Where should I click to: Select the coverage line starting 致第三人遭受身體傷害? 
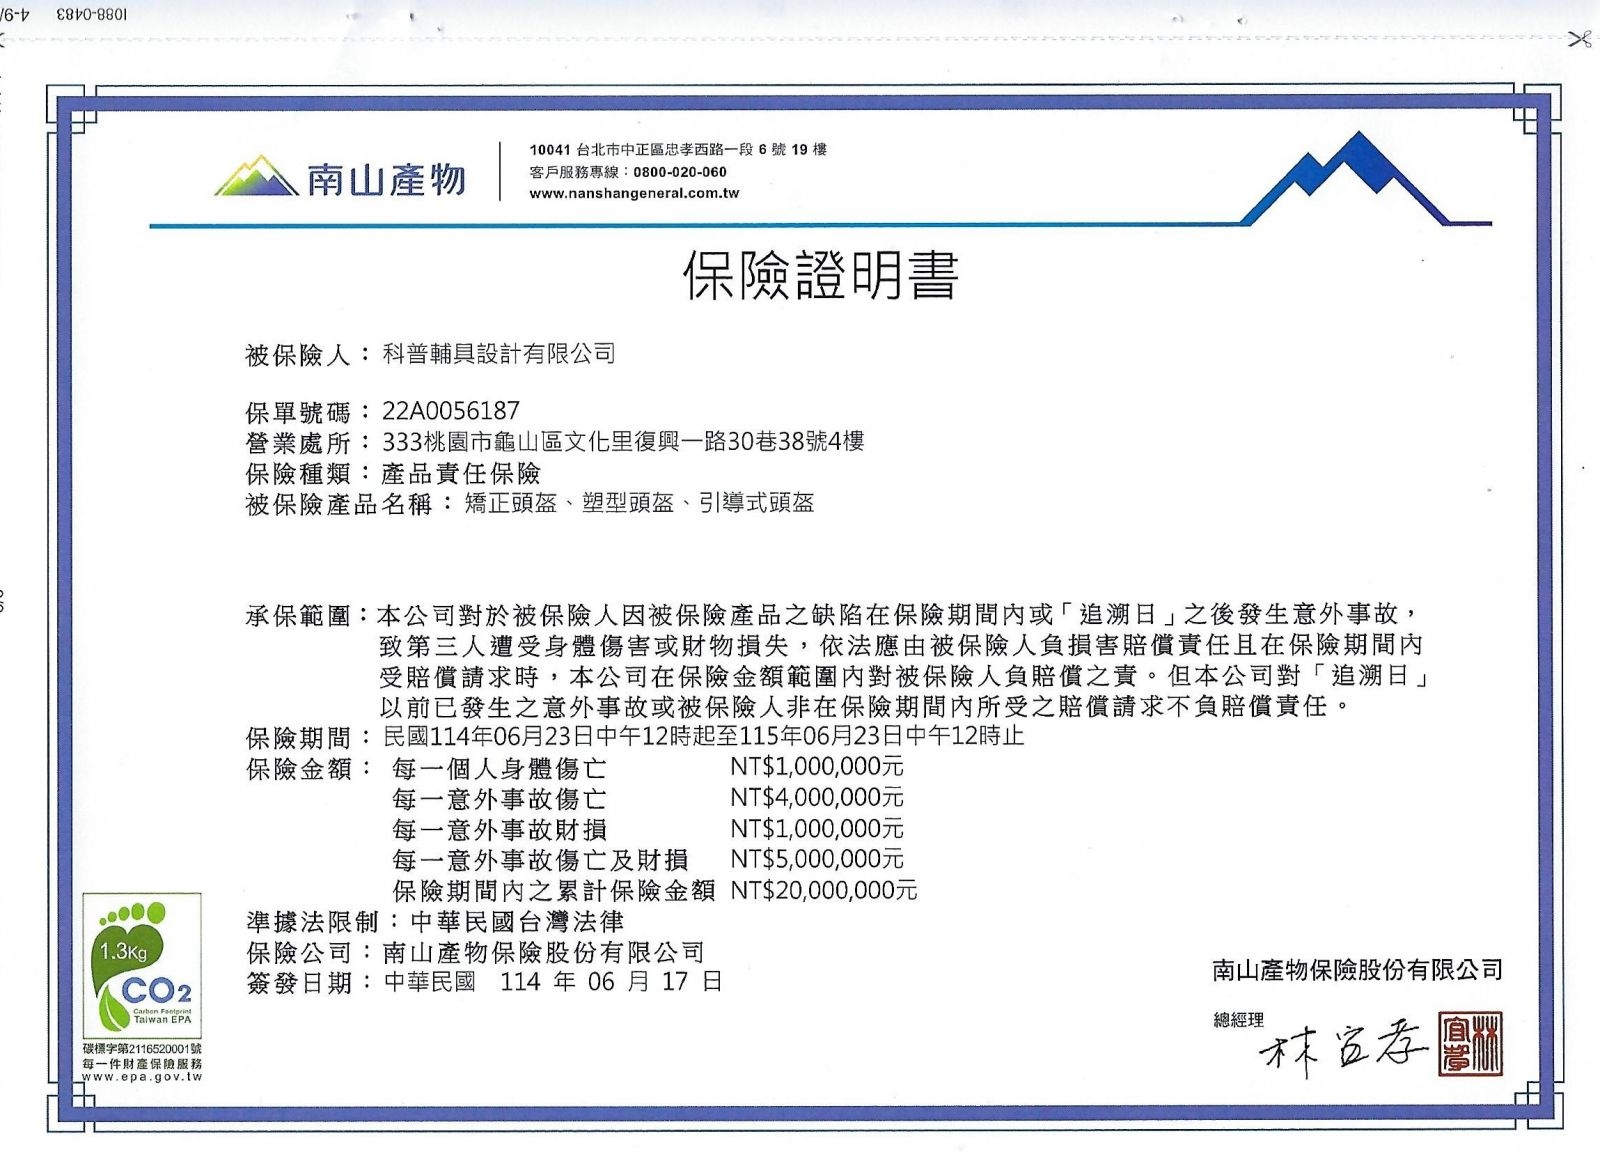tap(900, 645)
